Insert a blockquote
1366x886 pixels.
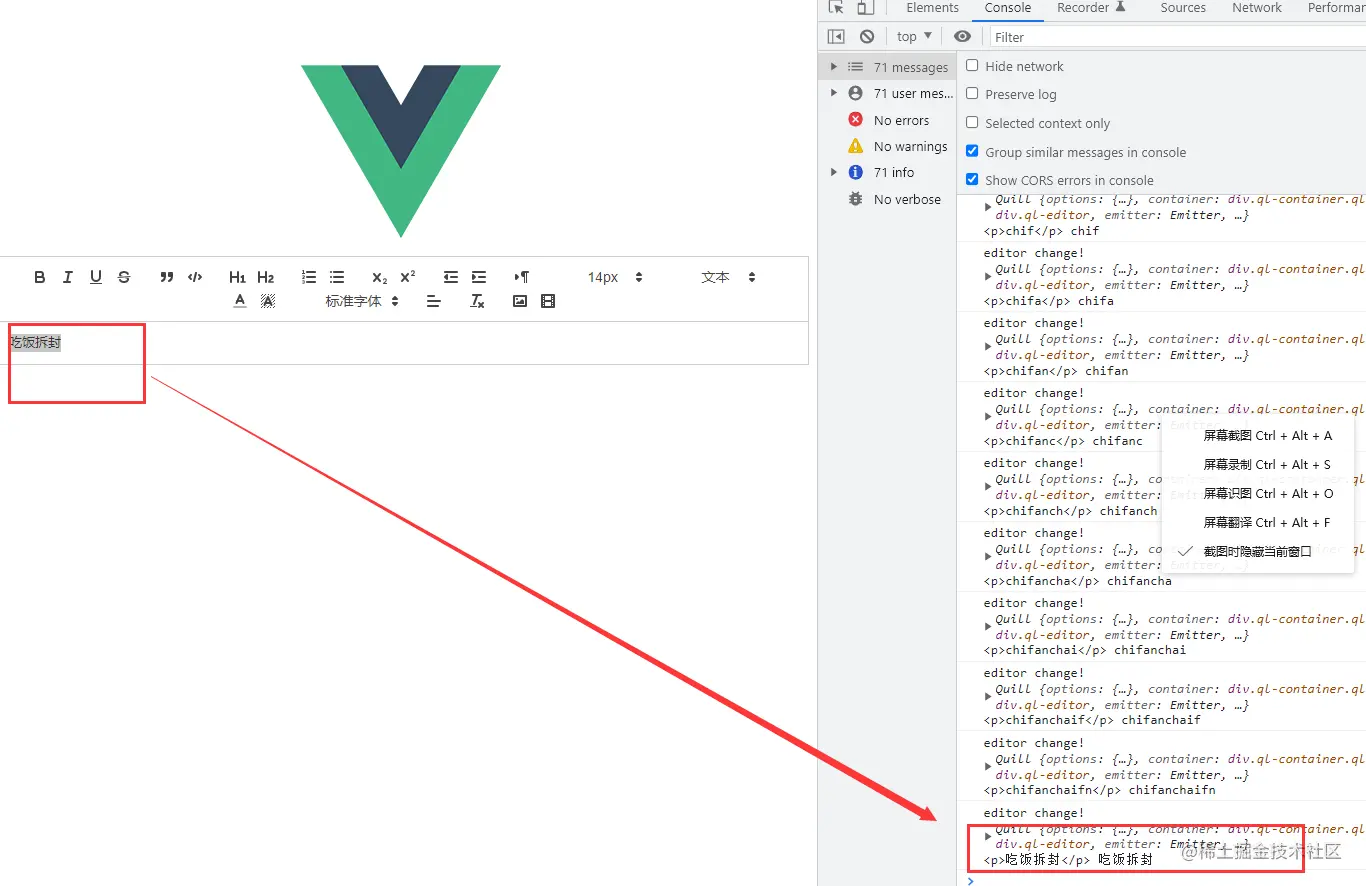[x=167, y=277]
